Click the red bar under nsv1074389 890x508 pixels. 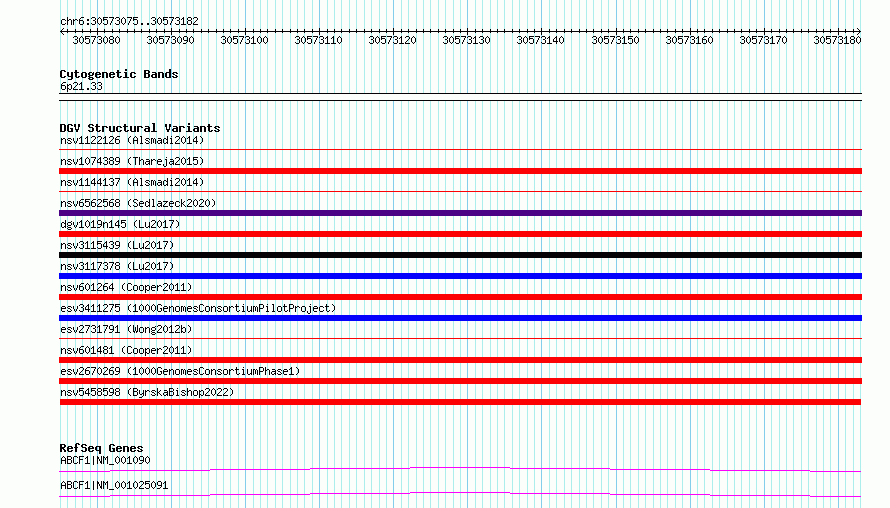click(460, 171)
